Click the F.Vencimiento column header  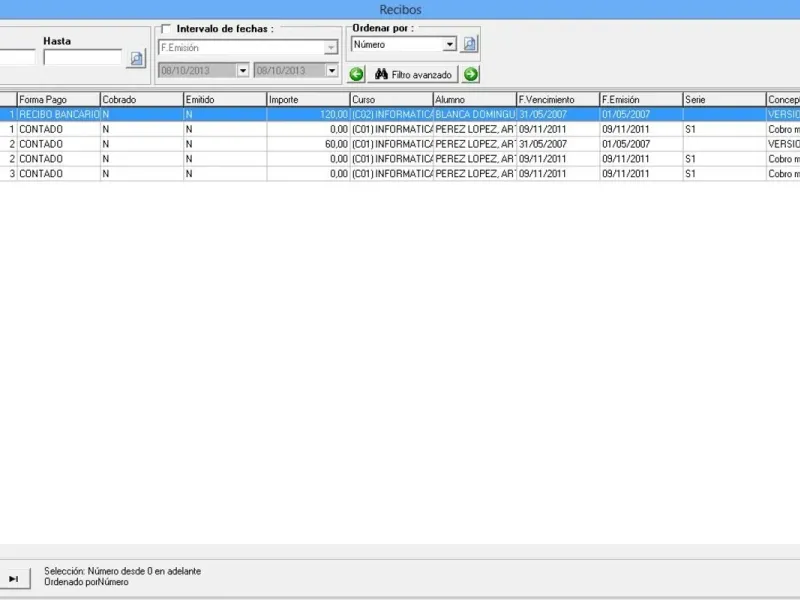click(x=558, y=99)
